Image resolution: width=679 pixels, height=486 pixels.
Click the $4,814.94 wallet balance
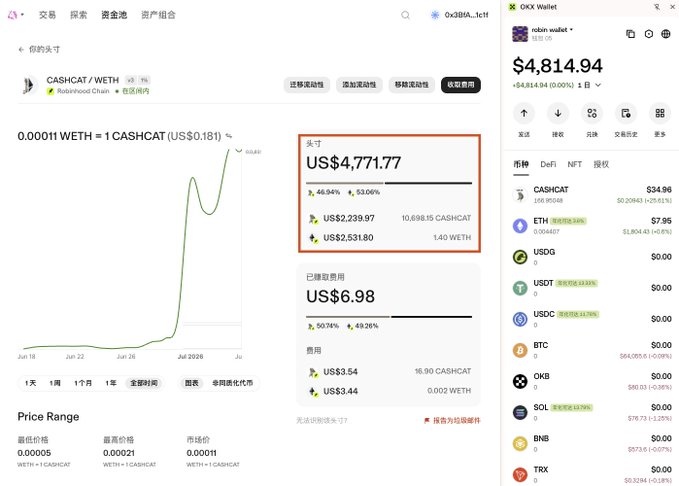pos(557,66)
